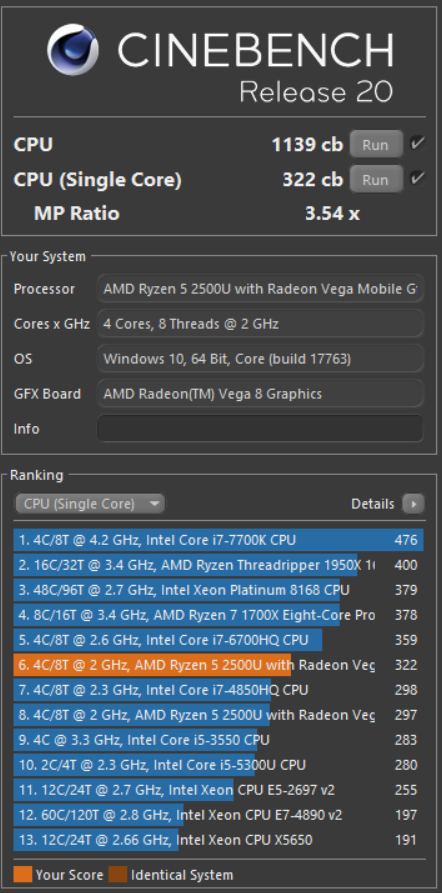
Task: Toggle the checkbox beside CPU (Single Core) Run
Action: click(x=418, y=179)
